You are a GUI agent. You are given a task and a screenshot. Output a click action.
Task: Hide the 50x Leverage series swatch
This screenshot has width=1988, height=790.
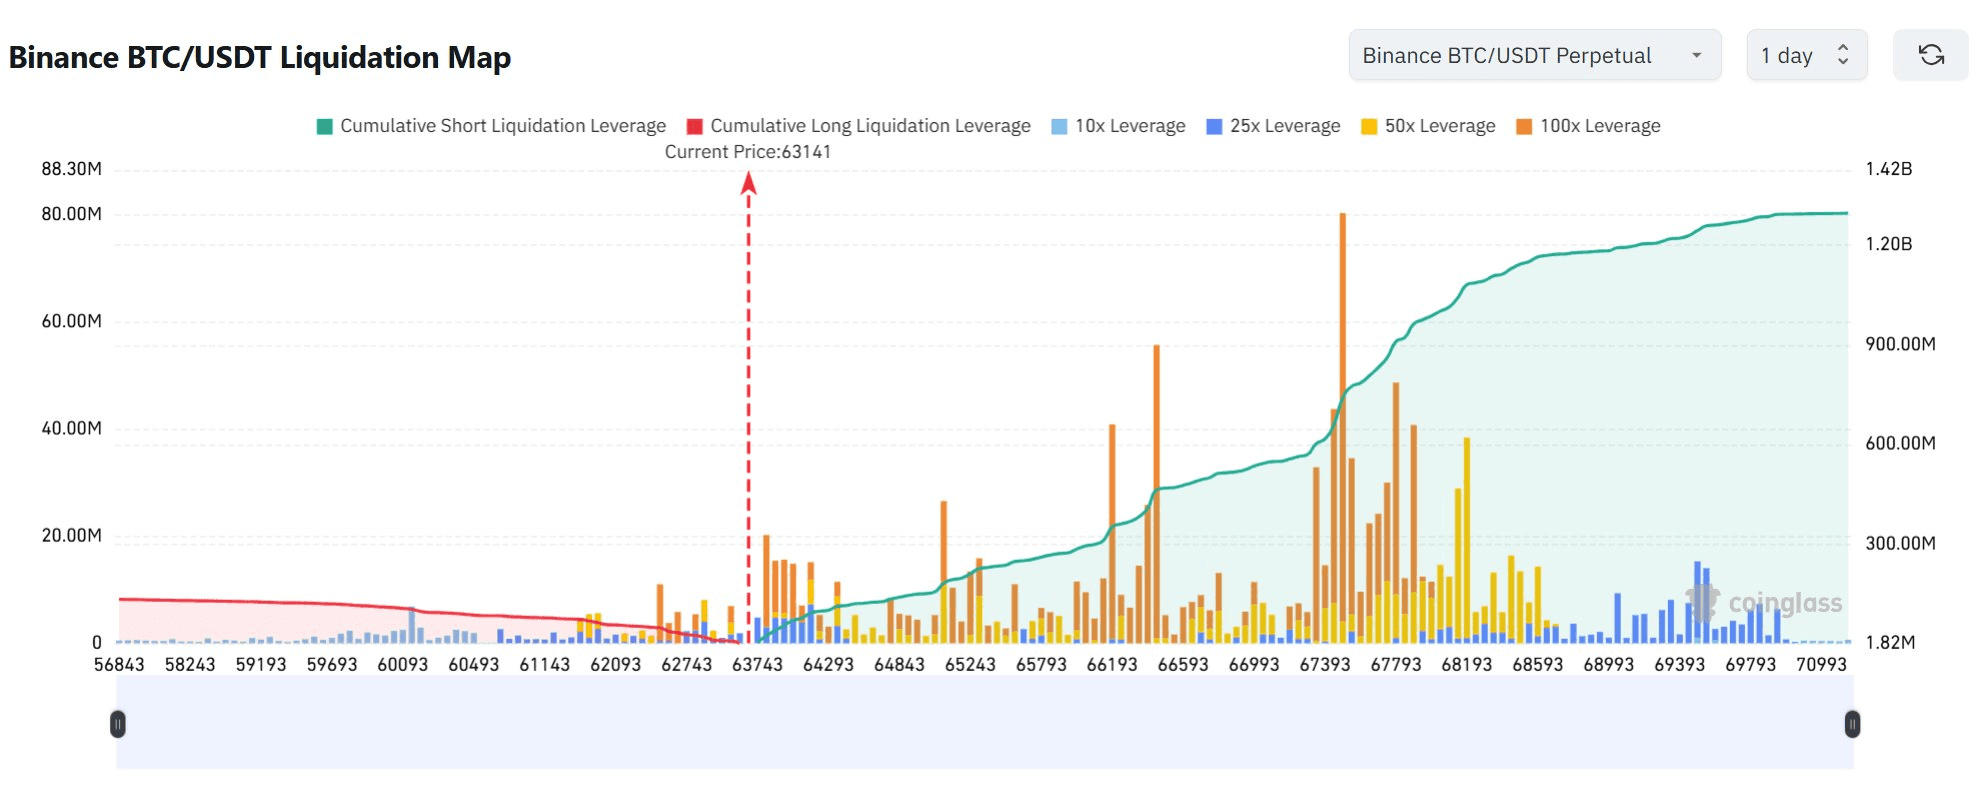[1369, 126]
